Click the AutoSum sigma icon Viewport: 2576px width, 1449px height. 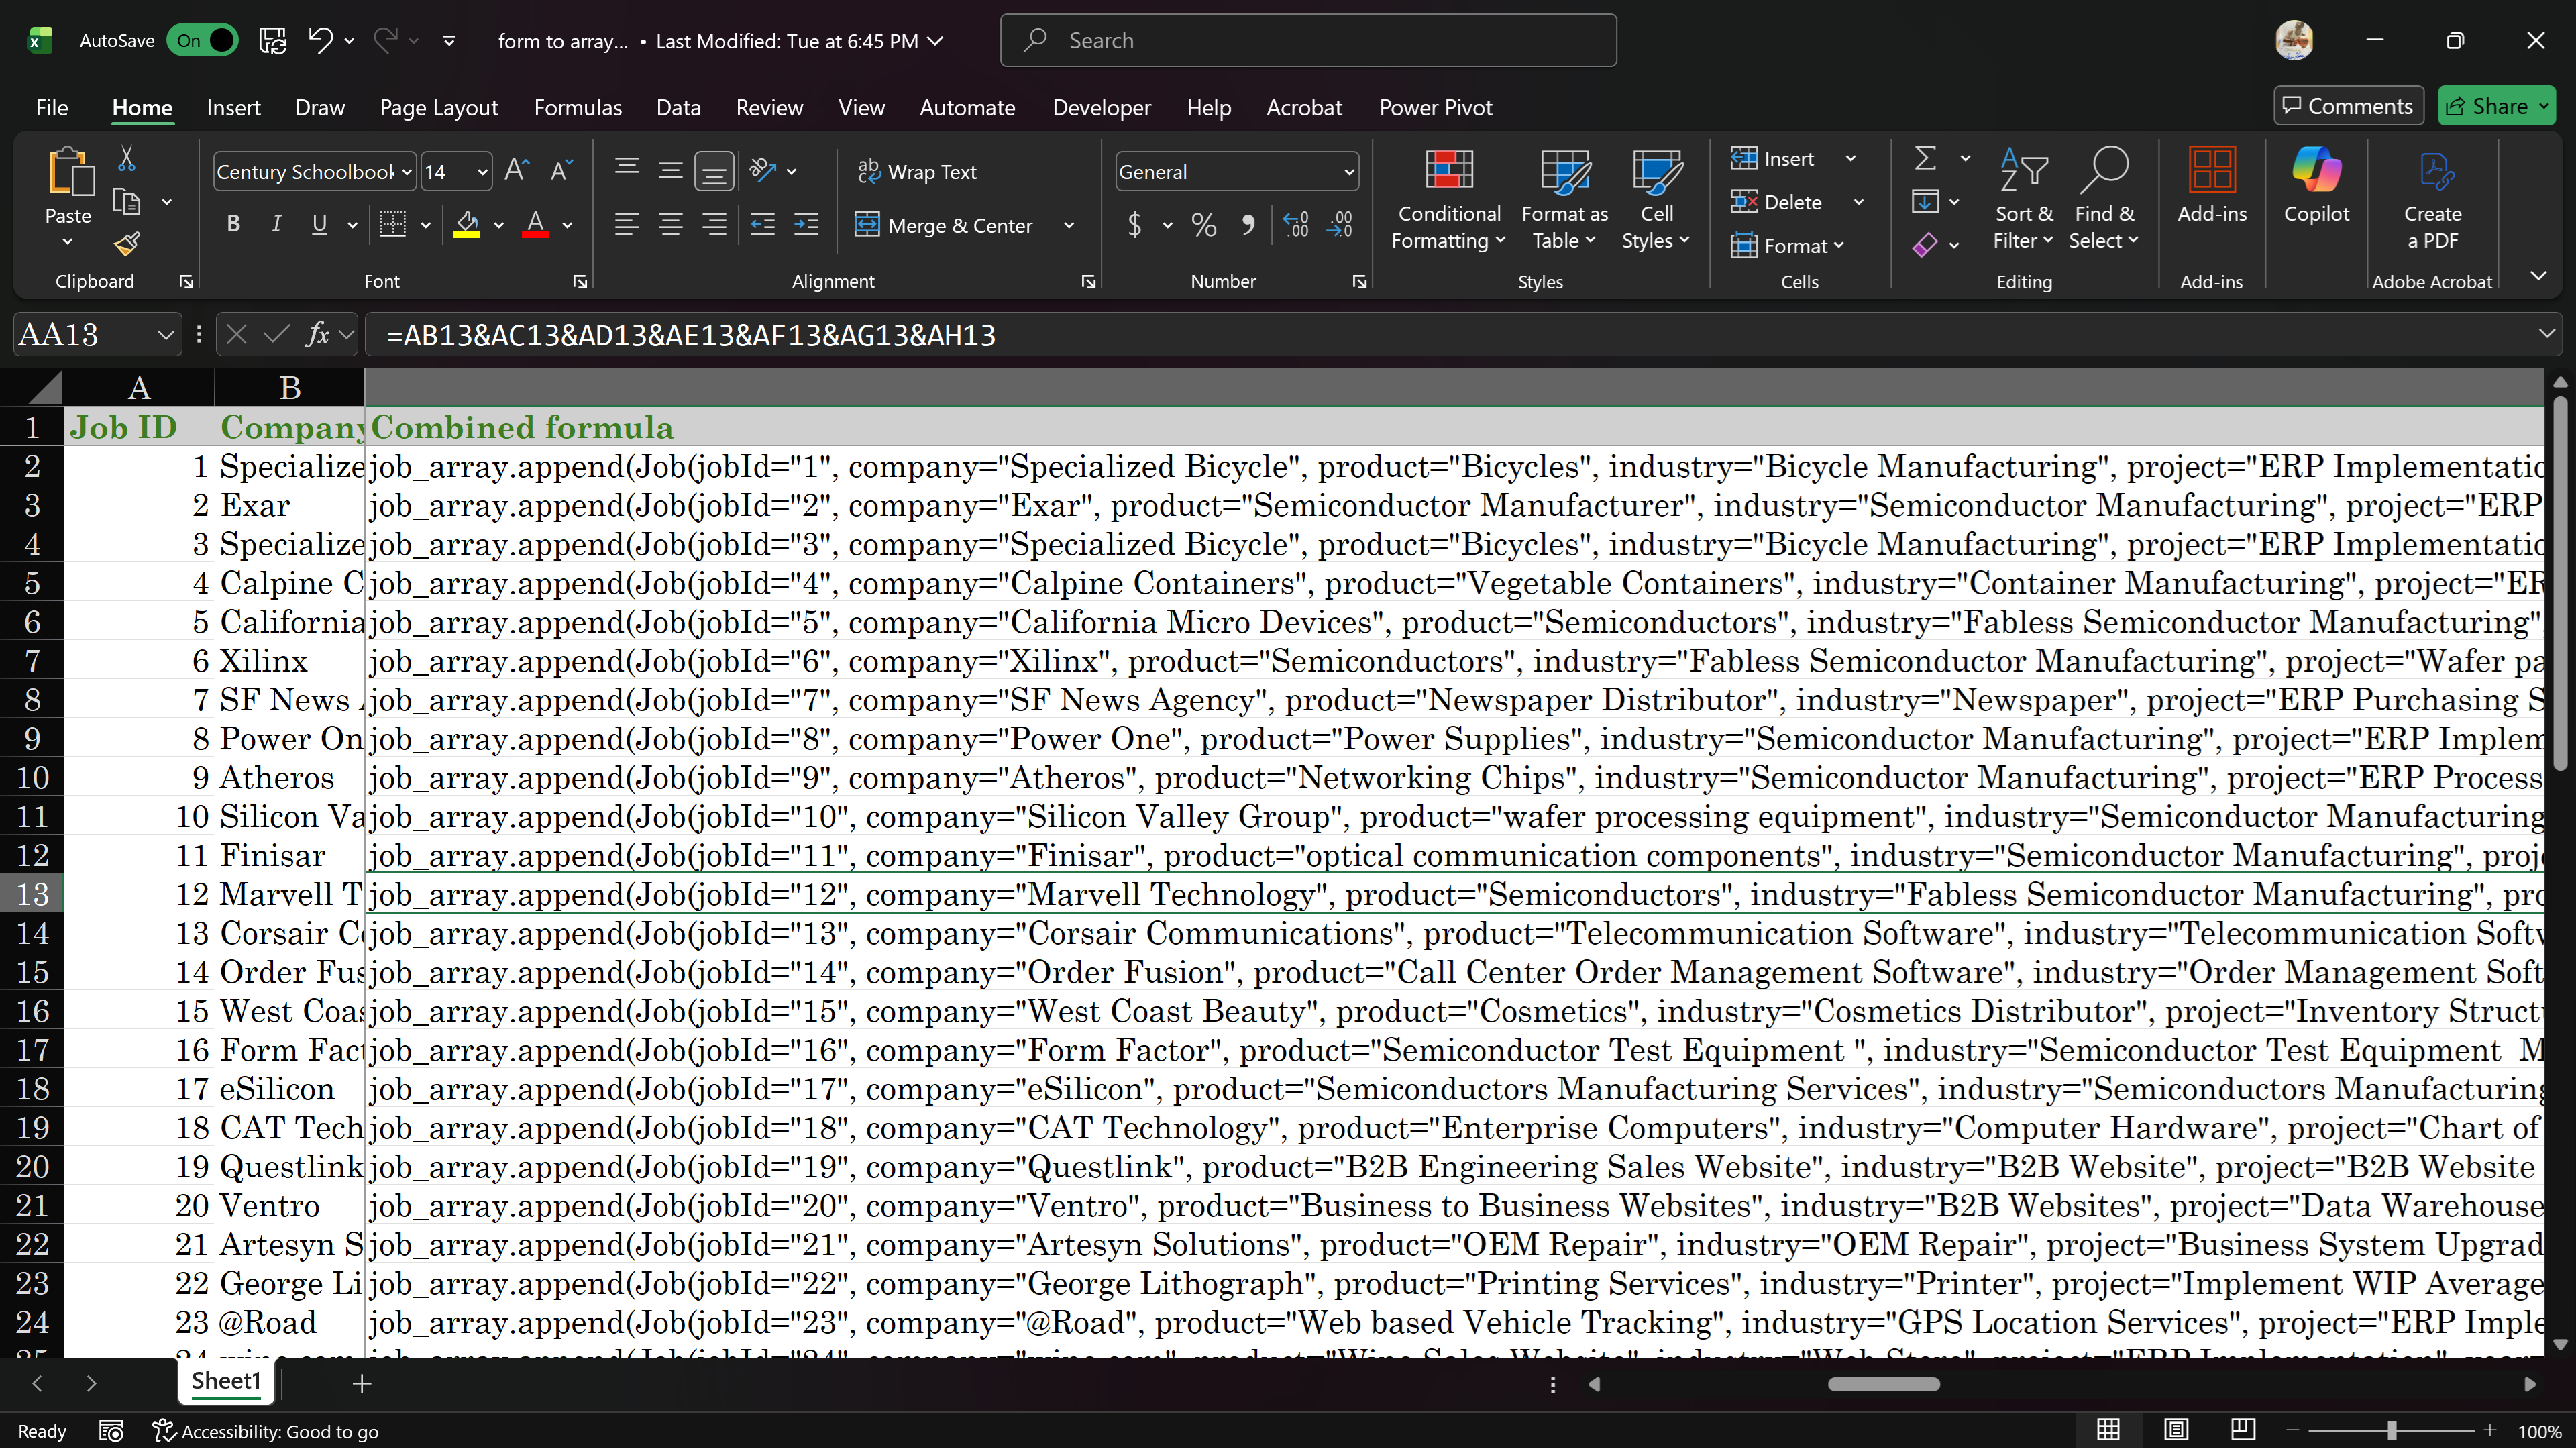pos(1925,158)
